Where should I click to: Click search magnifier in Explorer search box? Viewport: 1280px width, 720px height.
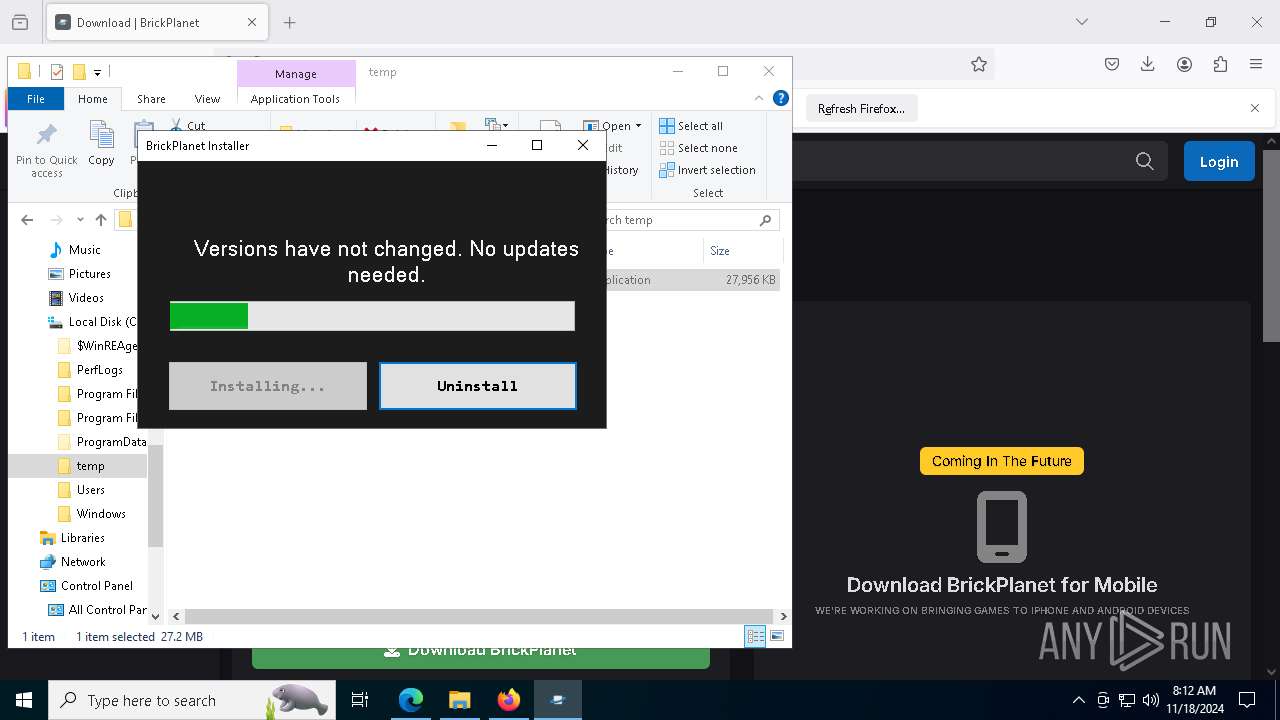766,220
